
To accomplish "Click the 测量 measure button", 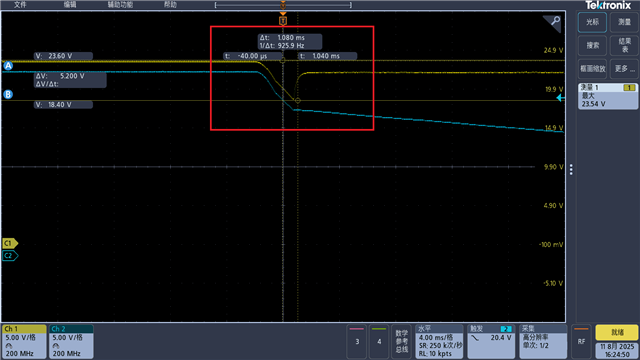I will coord(624,22).
